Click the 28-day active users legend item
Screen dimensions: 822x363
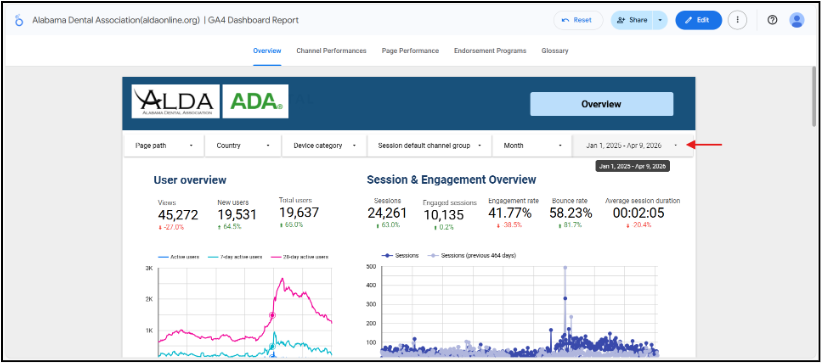pyautogui.click(x=300, y=257)
